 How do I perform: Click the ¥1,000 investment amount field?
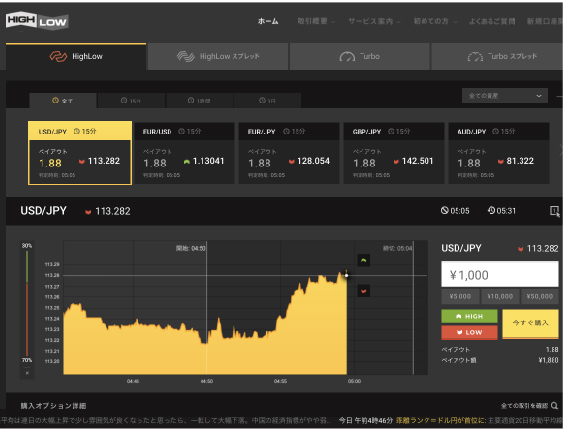[x=499, y=275]
